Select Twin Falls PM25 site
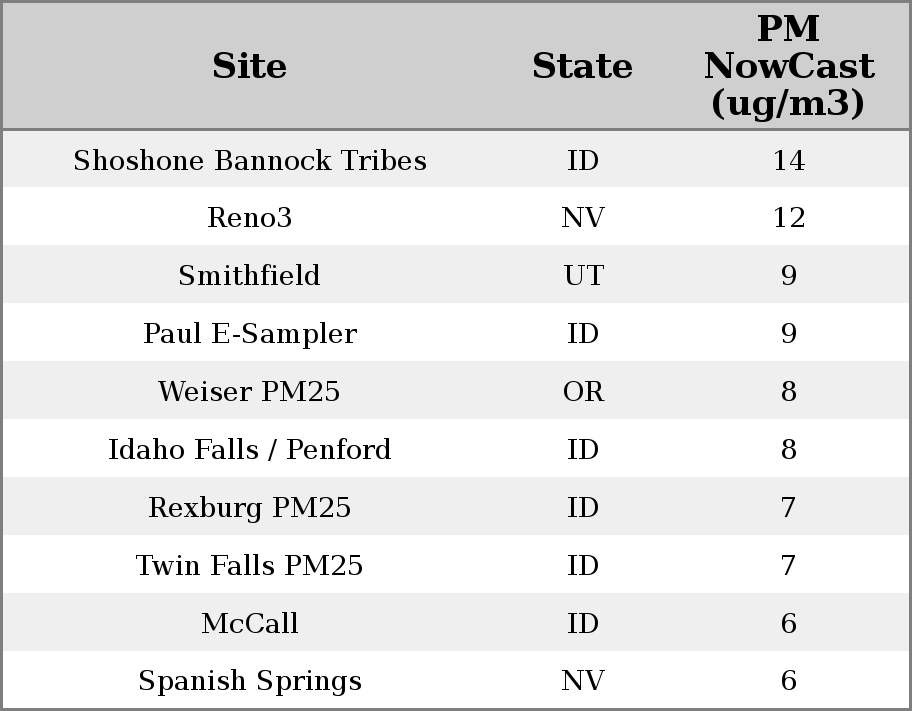 250,566
